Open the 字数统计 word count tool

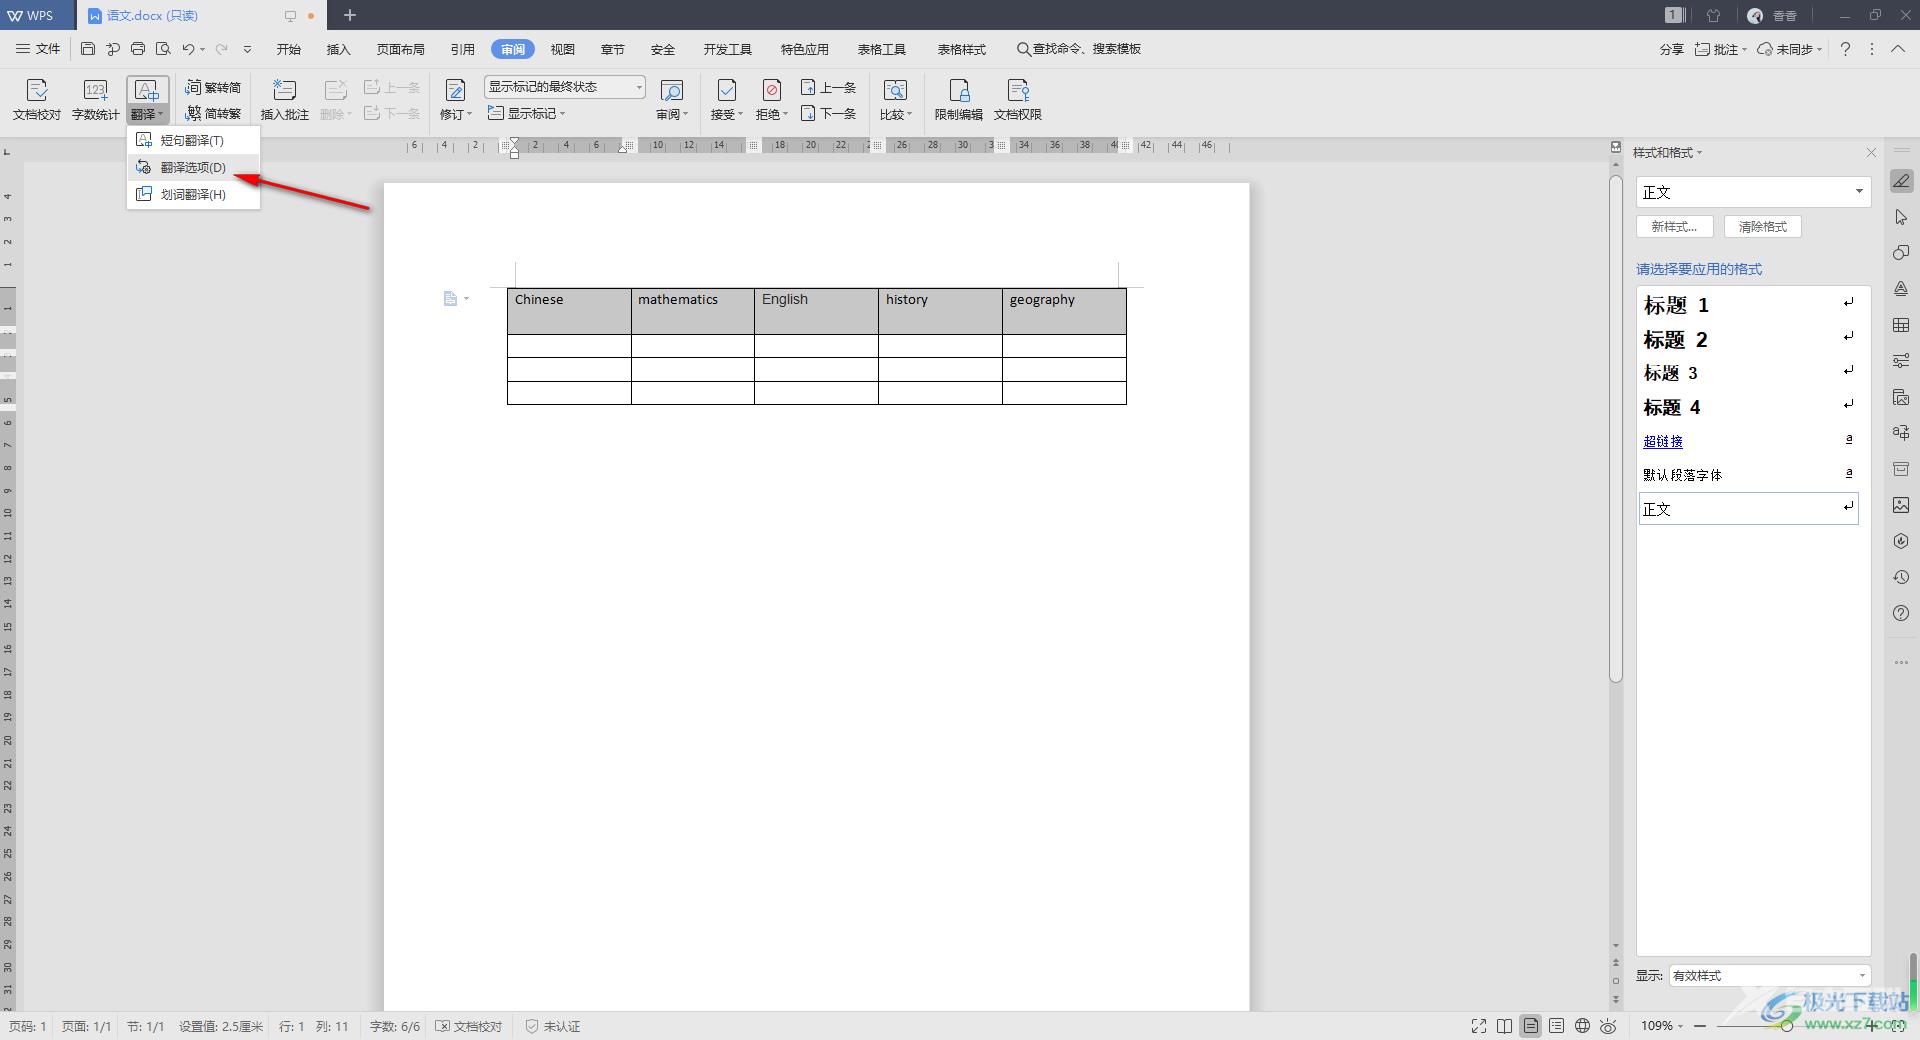coord(95,100)
